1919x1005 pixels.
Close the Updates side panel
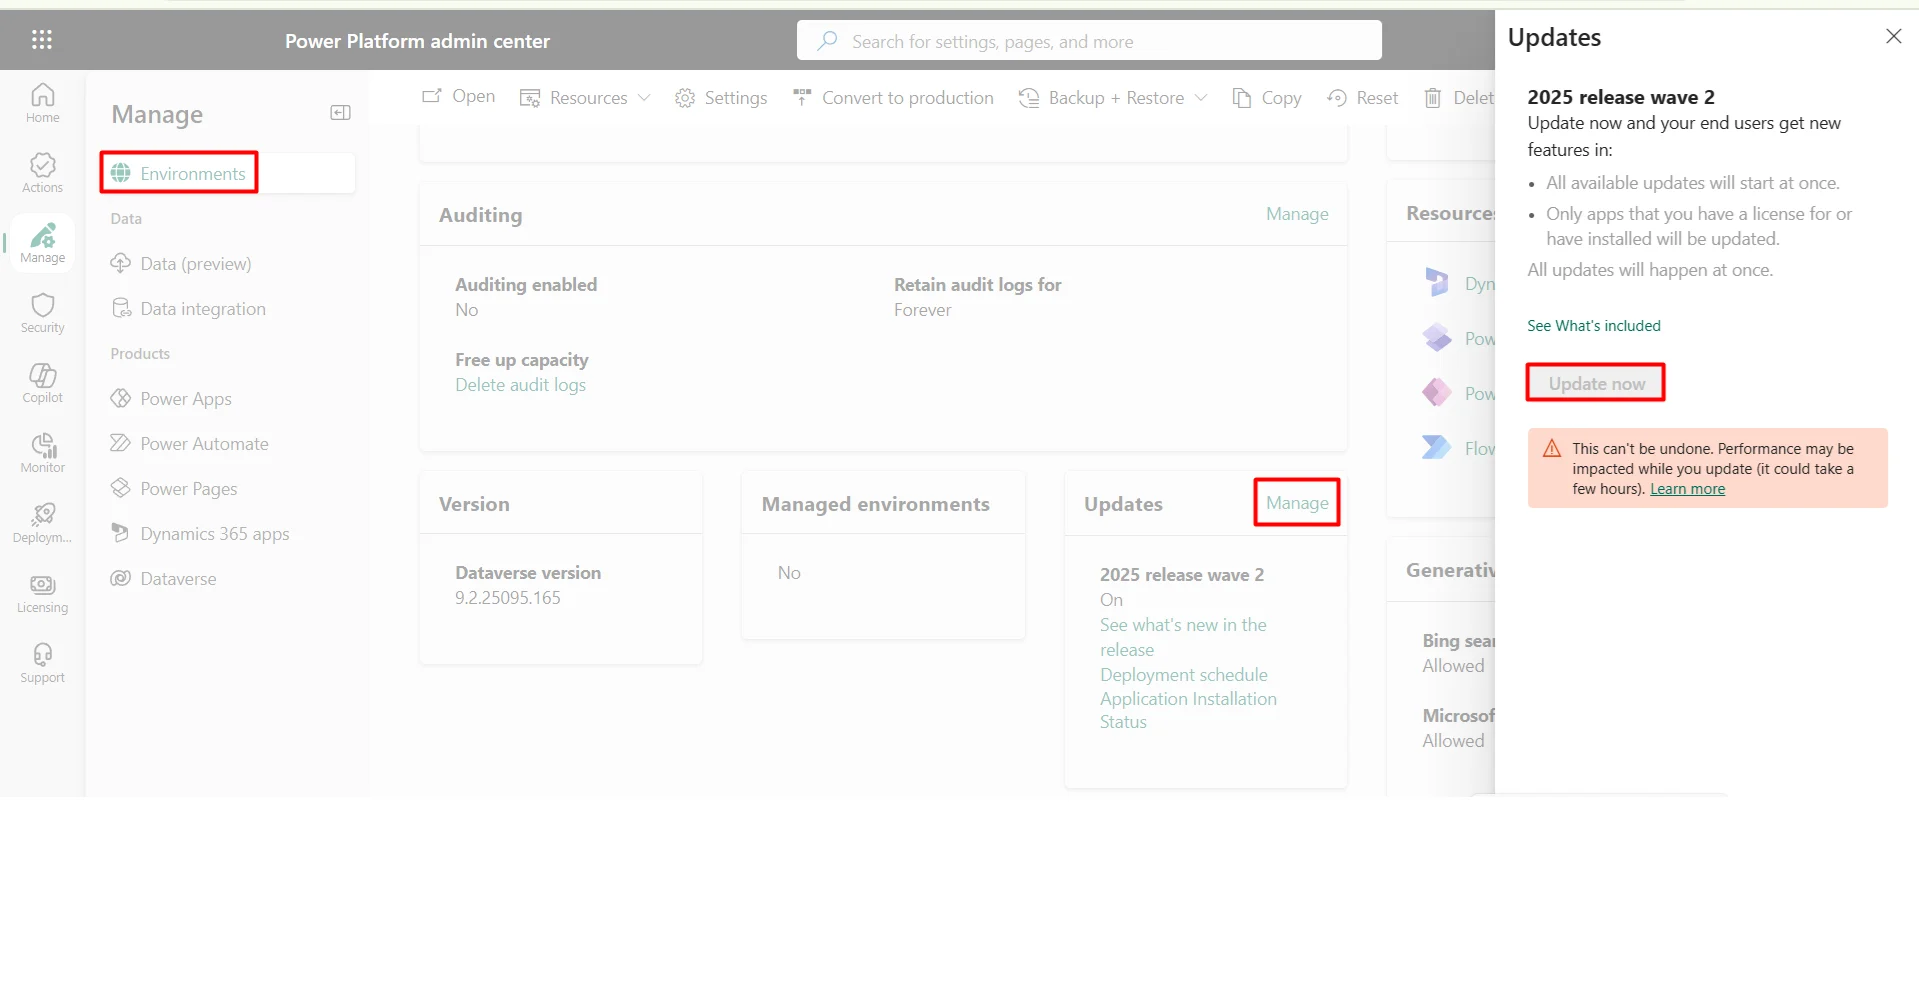coord(1893,37)
